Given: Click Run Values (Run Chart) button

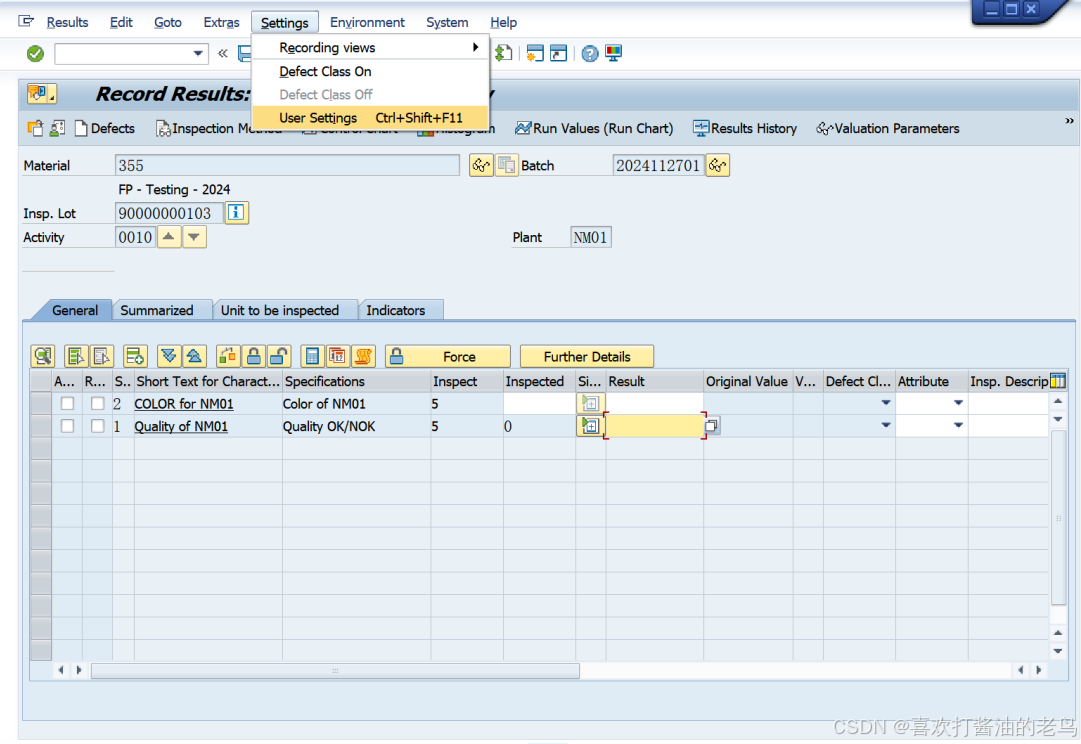Looking at the screenshot, I should 594,128.
